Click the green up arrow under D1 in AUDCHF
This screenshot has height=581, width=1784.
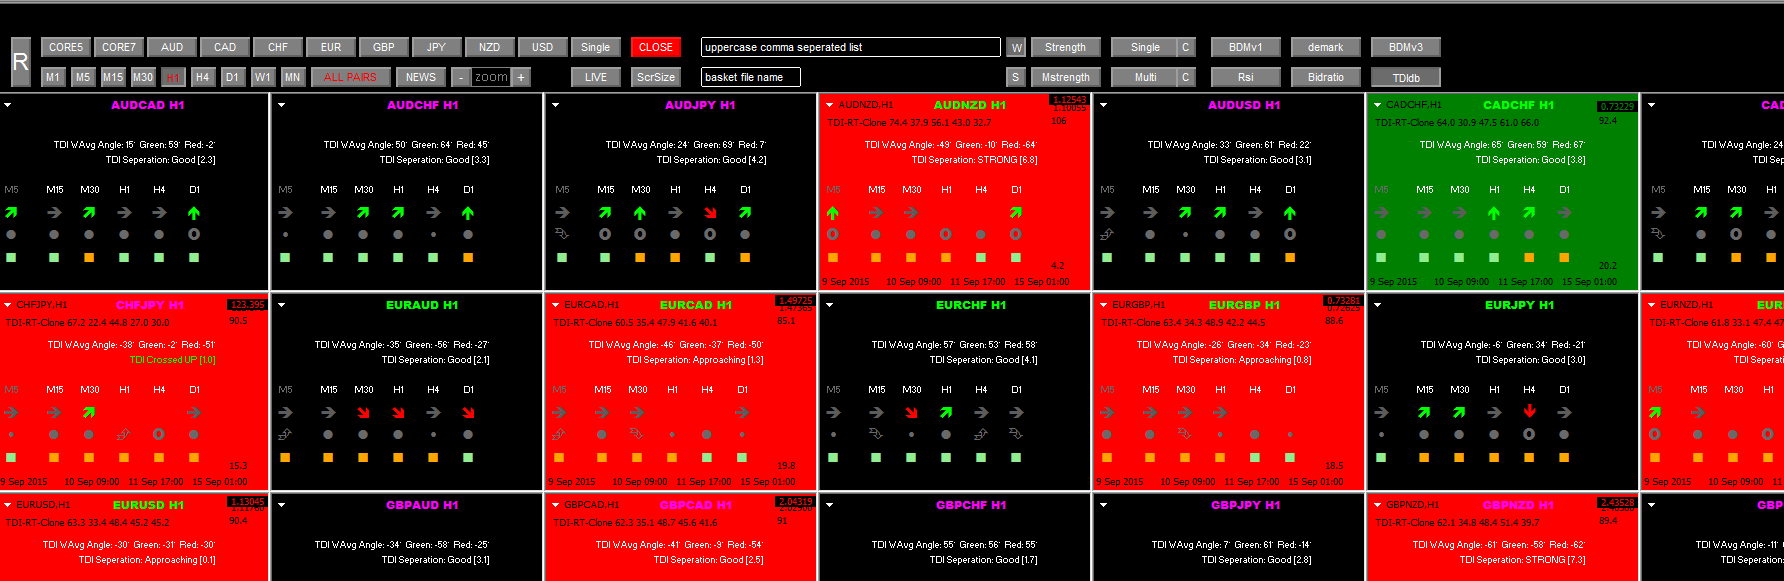point(468,213)
